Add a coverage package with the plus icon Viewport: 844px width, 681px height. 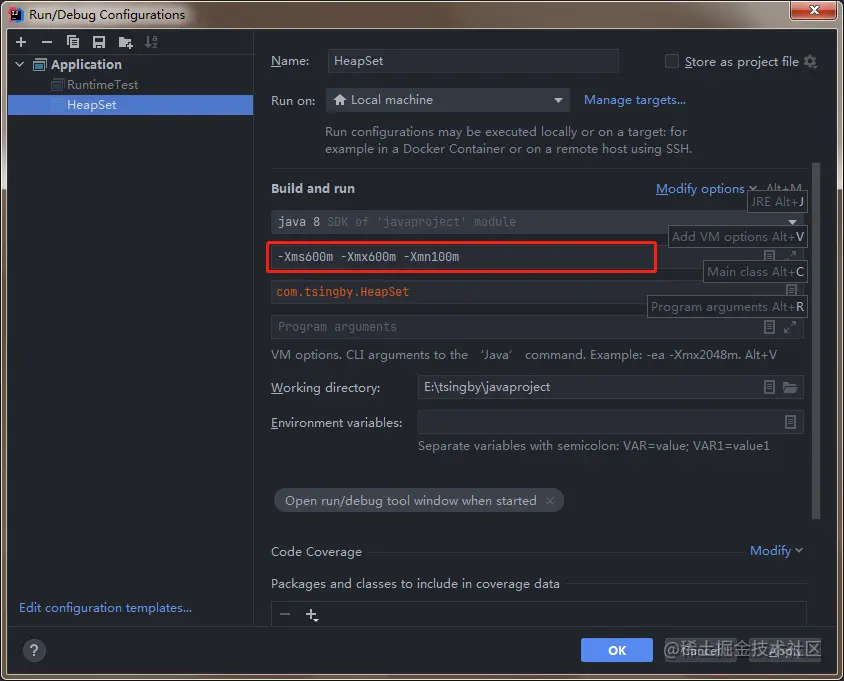(312, 614)
